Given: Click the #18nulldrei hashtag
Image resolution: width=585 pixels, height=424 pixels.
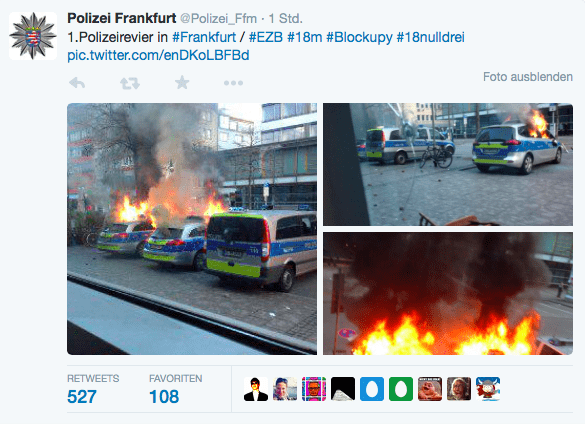Looking at the screenshot, I should coord(431,37).
